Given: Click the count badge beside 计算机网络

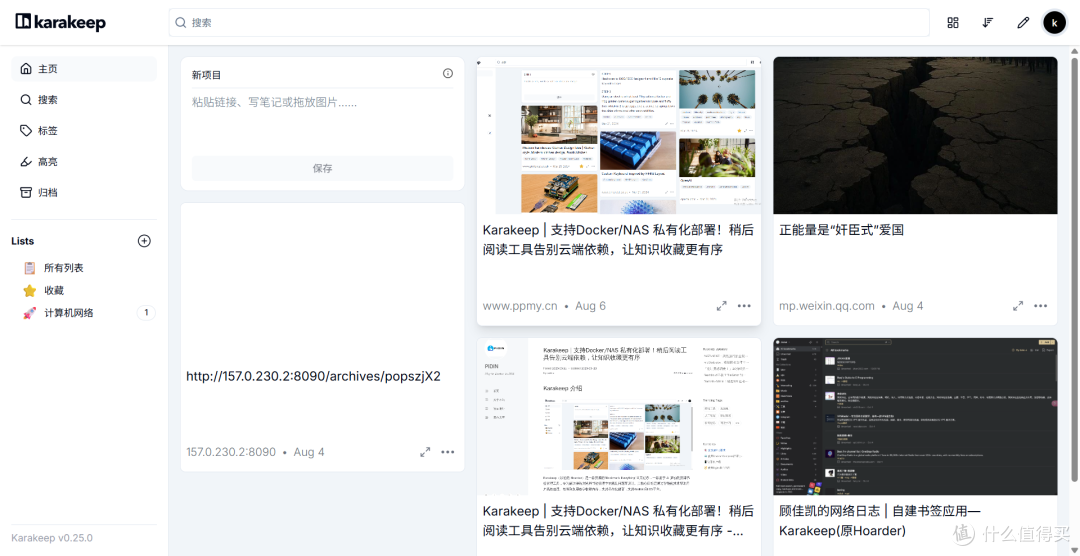Looking at the screenshot, I should (146, 313).
